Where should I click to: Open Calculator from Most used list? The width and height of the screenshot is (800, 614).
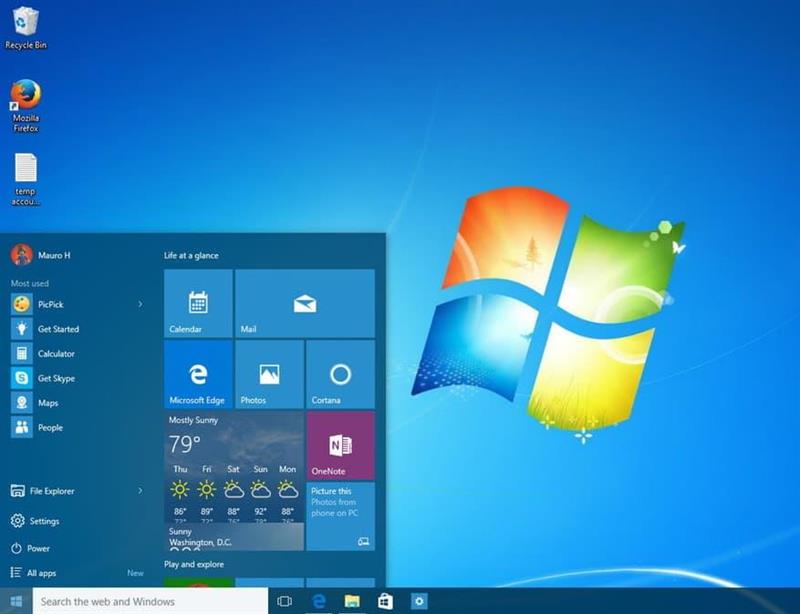point(56,354)
